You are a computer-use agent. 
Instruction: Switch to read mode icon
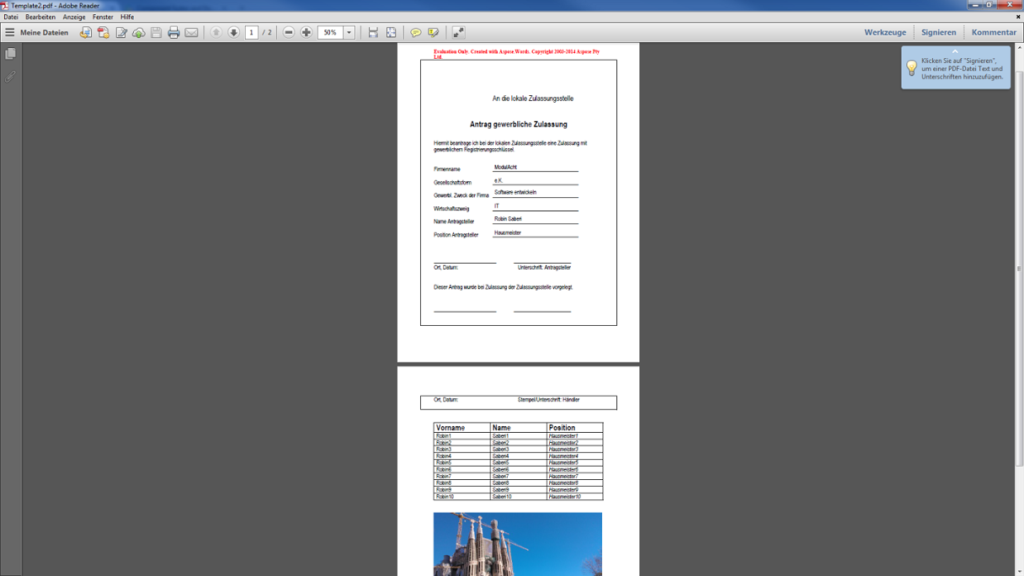click(x=458, y=32)
